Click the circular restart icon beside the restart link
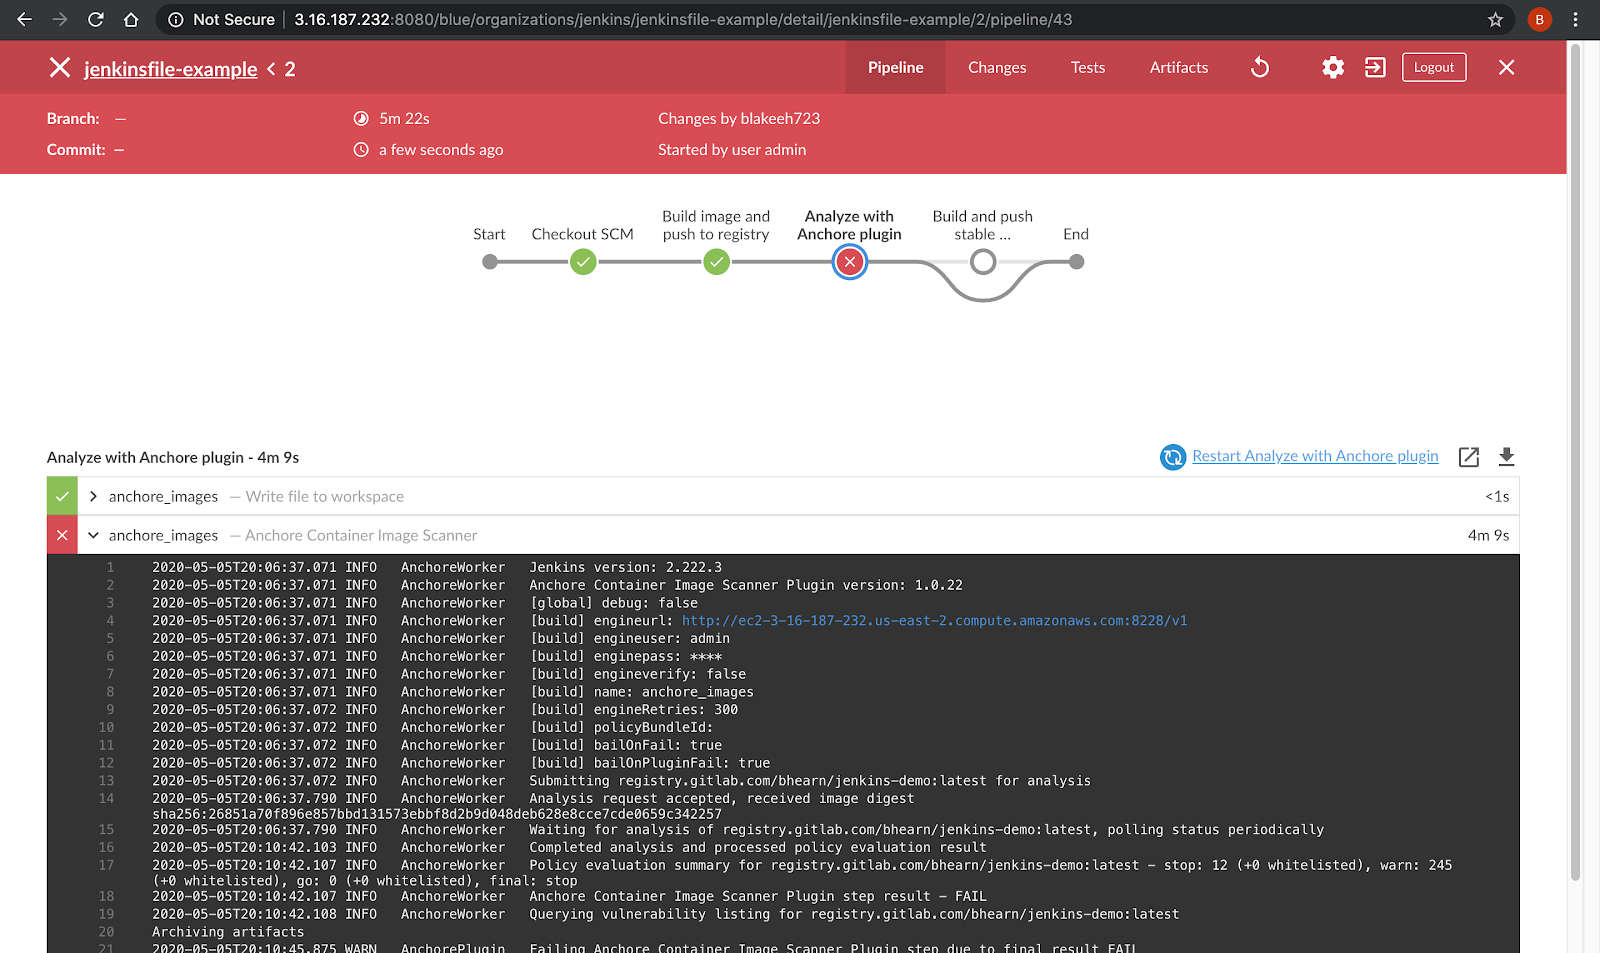Image resolution: width=1600 pixels, height=953 pixels. point(1172,457)
